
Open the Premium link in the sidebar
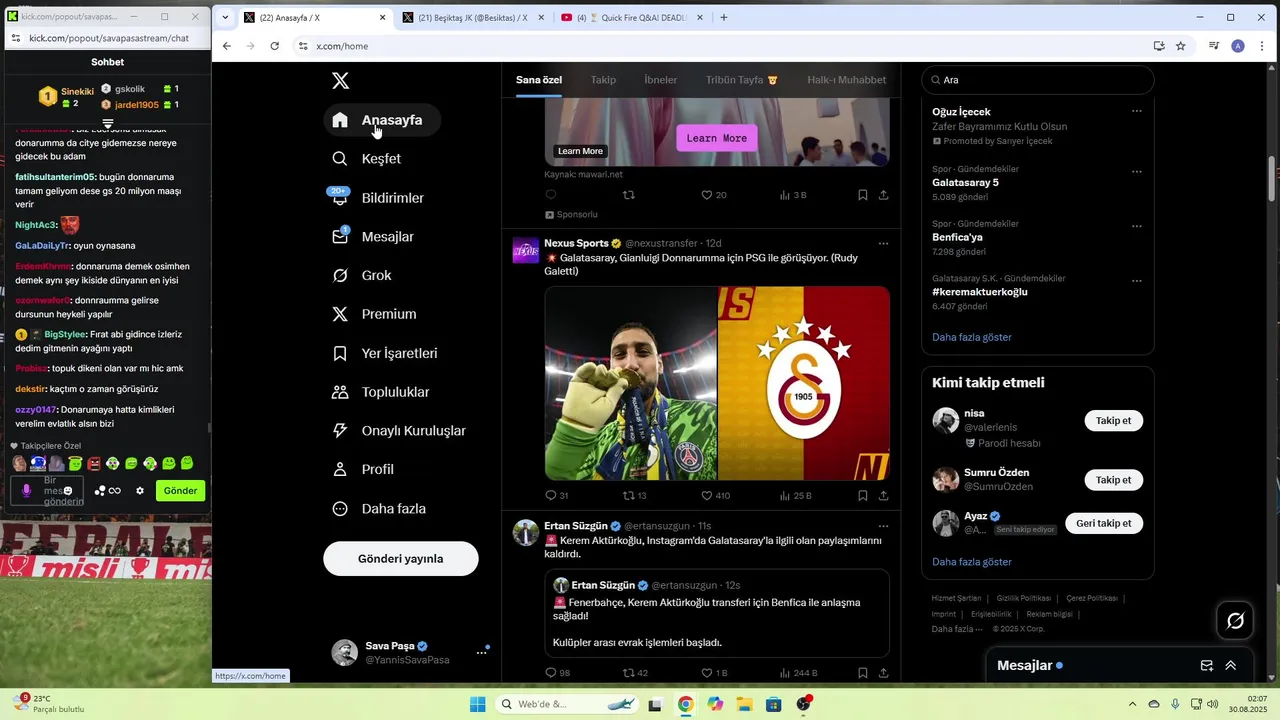(374, 314)
